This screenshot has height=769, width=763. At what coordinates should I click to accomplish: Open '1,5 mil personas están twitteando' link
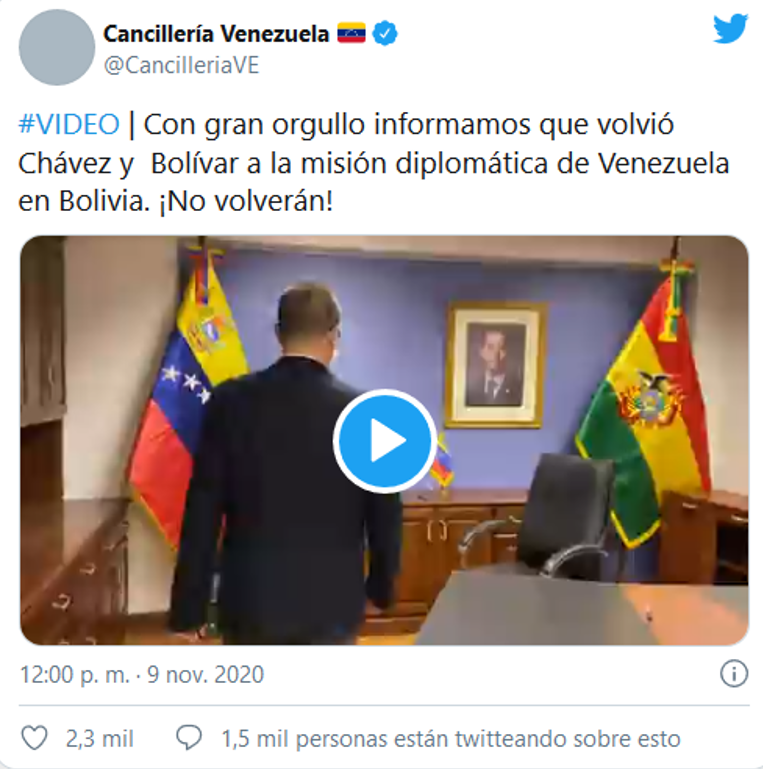point(451,739)
